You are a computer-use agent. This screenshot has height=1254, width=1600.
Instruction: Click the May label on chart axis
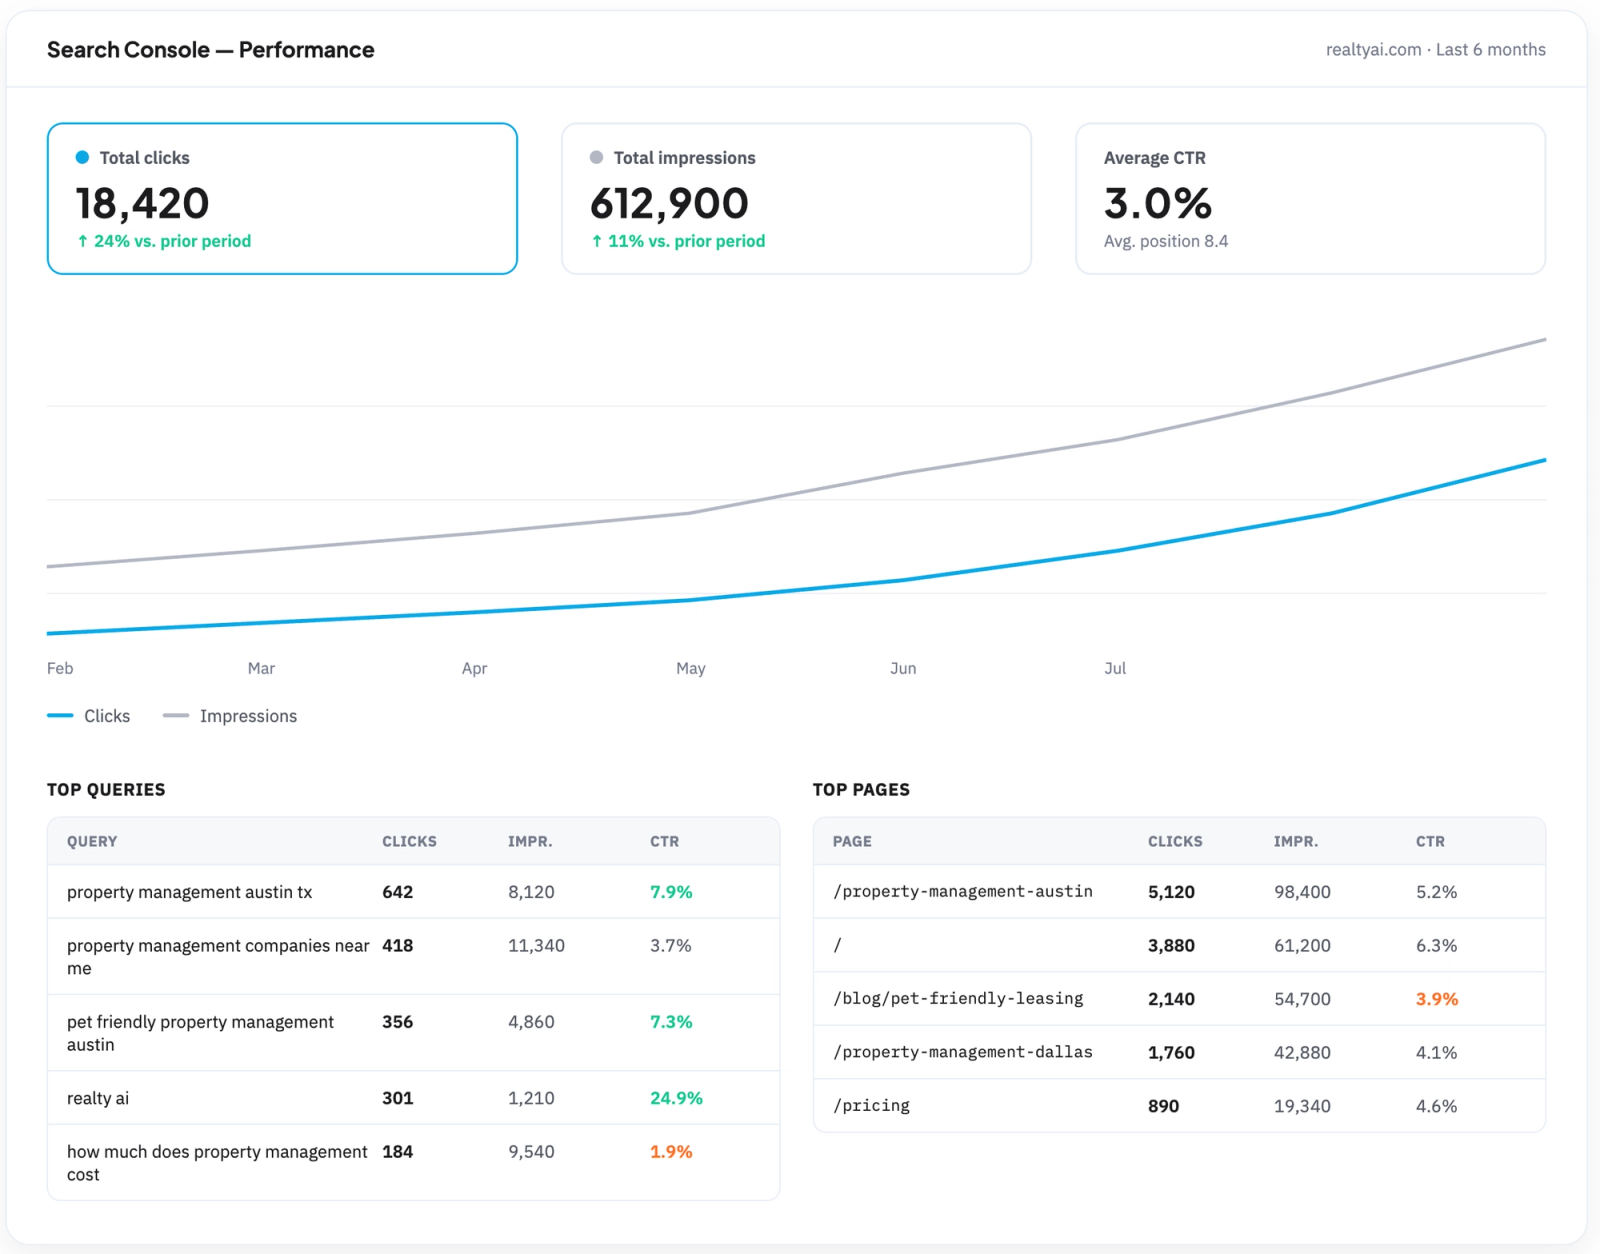[x=691, y=668]
